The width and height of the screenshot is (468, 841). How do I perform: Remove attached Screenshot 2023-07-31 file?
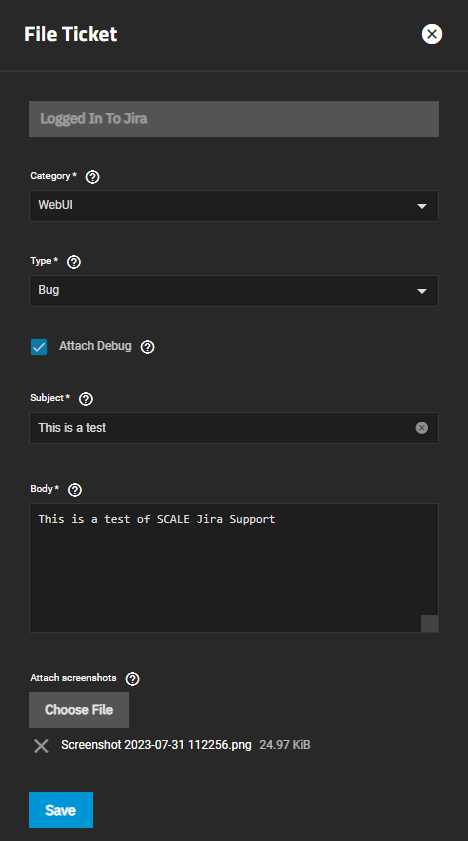click(x=41, y=746)
